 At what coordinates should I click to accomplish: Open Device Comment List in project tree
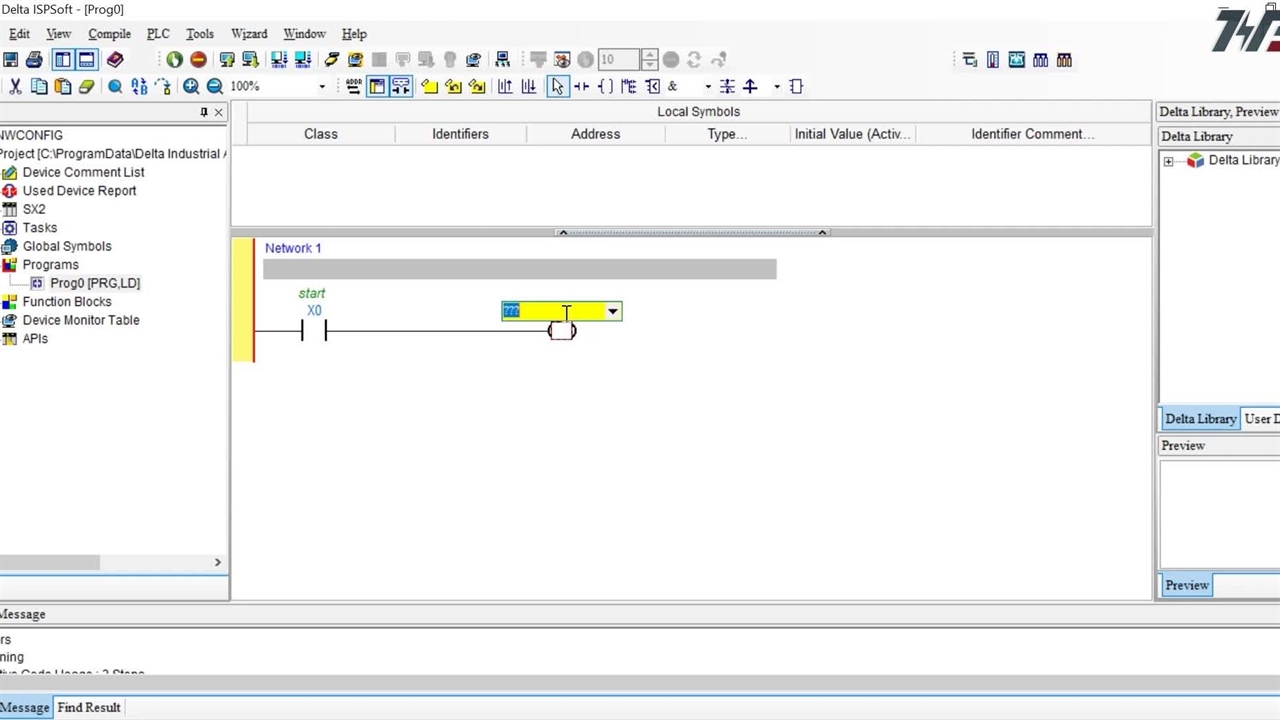(x=83, y=172)
